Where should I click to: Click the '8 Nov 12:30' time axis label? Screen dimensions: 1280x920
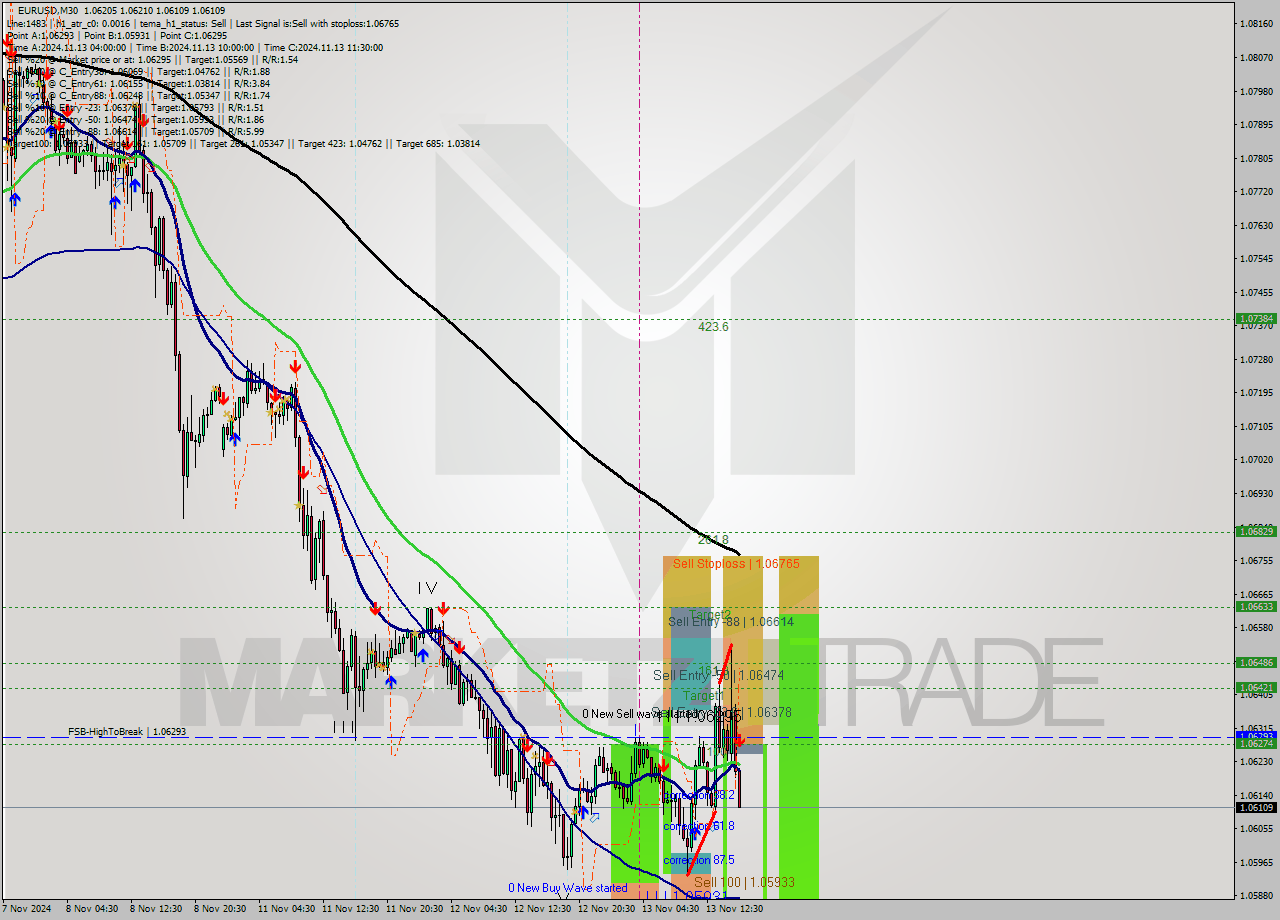tap(155, 909)
